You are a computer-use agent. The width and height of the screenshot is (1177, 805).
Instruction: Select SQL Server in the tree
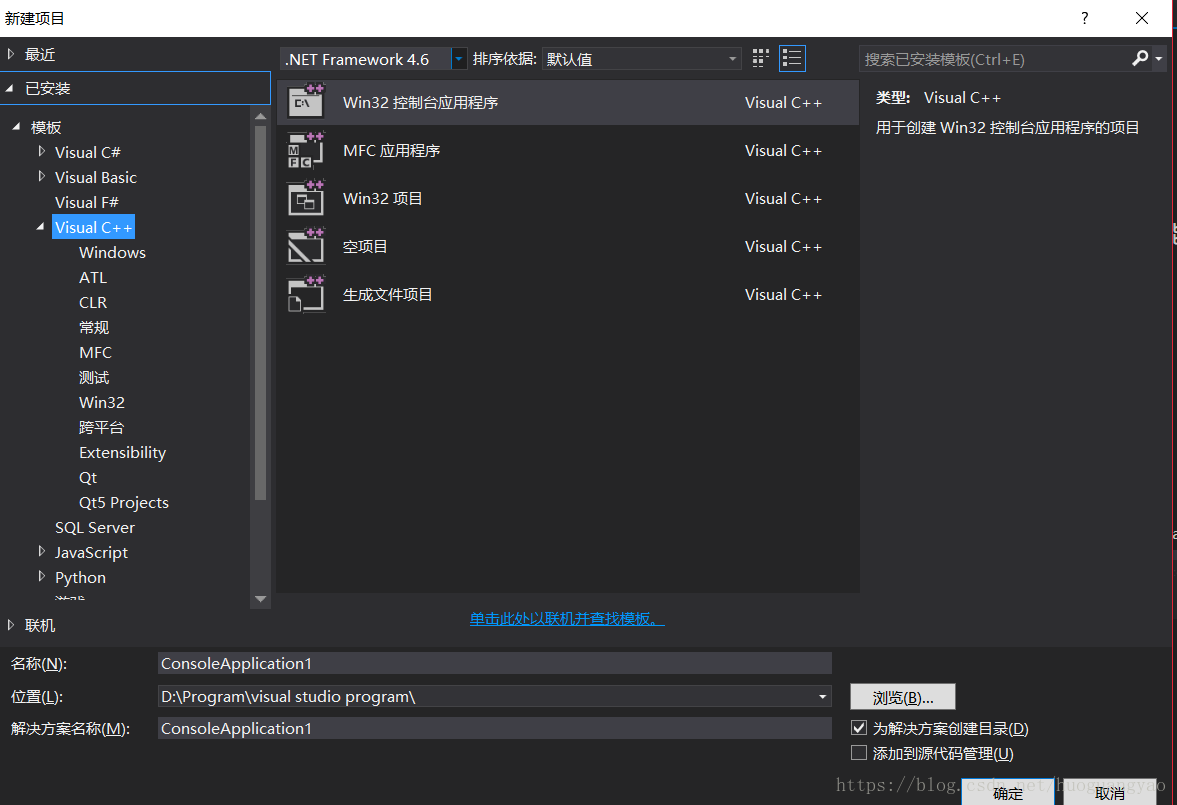pyautogui.click(x=95, y=528)
